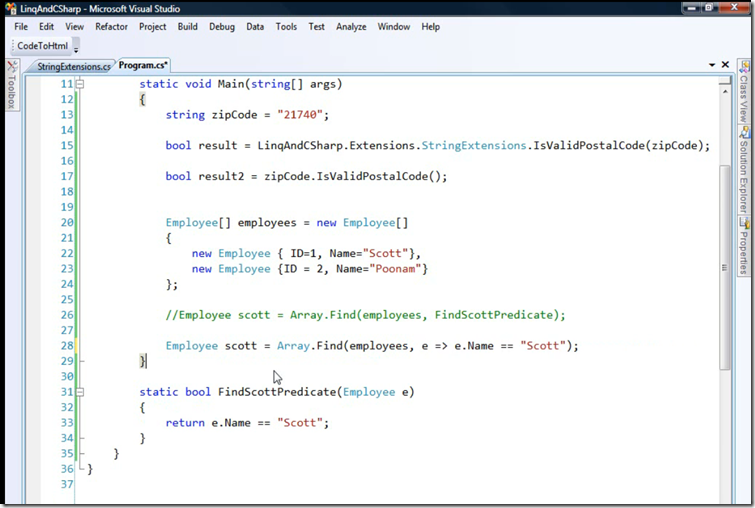Open the Toolbox side panel
Screen dimensions: 755x508
12,85
